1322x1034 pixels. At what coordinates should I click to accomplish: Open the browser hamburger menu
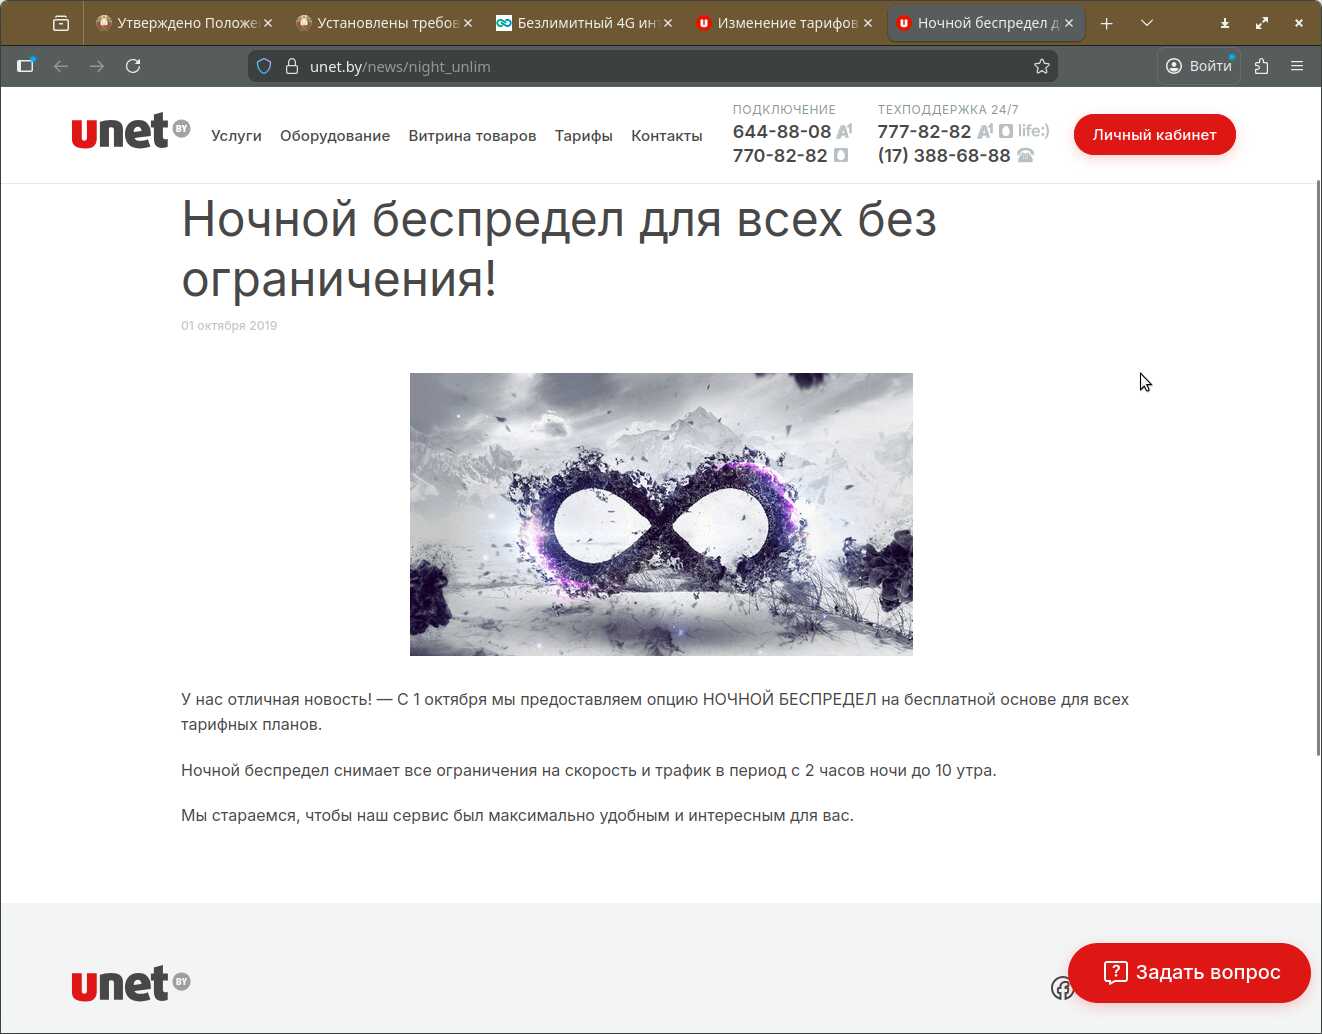pos(1297,66)
